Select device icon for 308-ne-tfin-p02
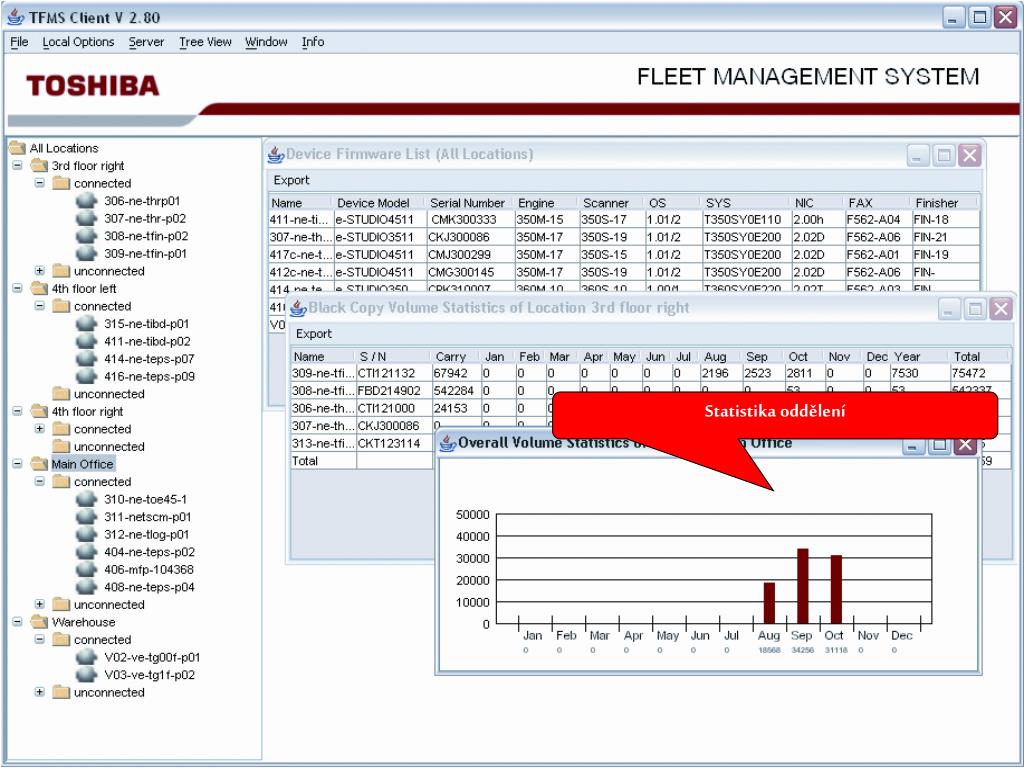The height and width of the screenshot is (768, 1024). pyautogui.click(x=86, y=236)
